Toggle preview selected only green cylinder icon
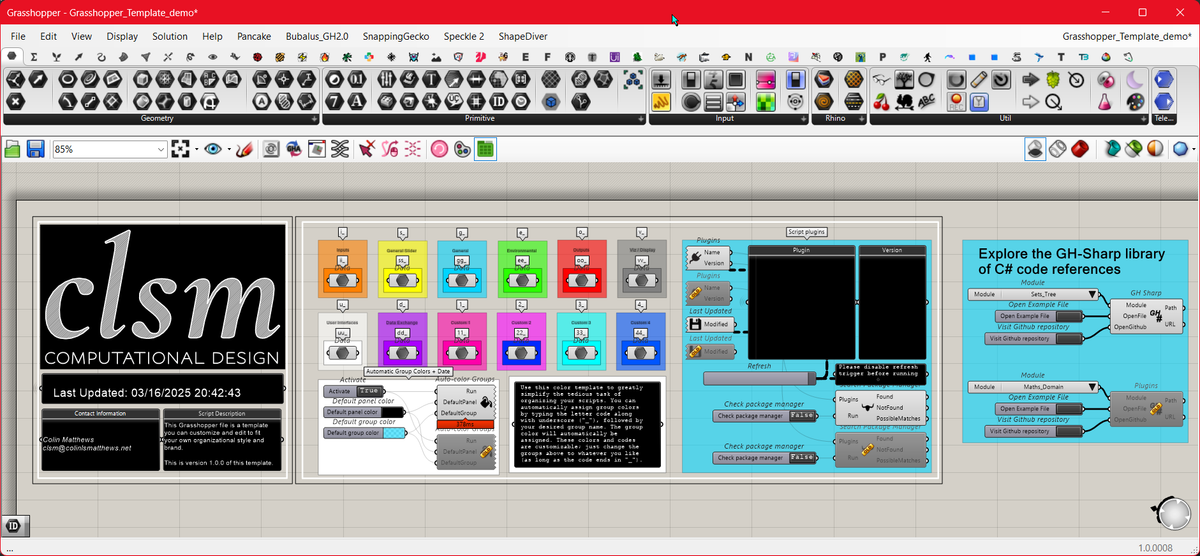 (x=1133, y=149)
